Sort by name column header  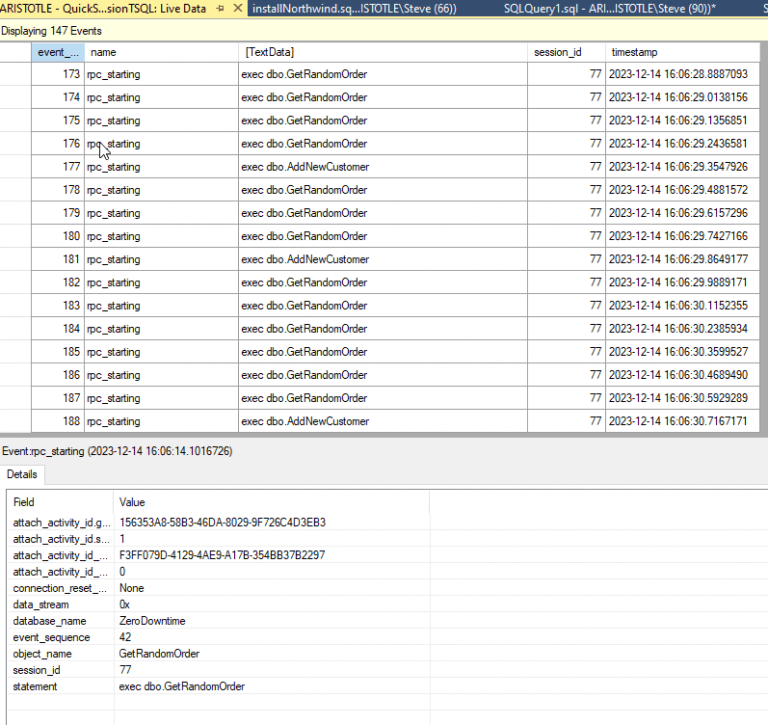coord(161,52)
